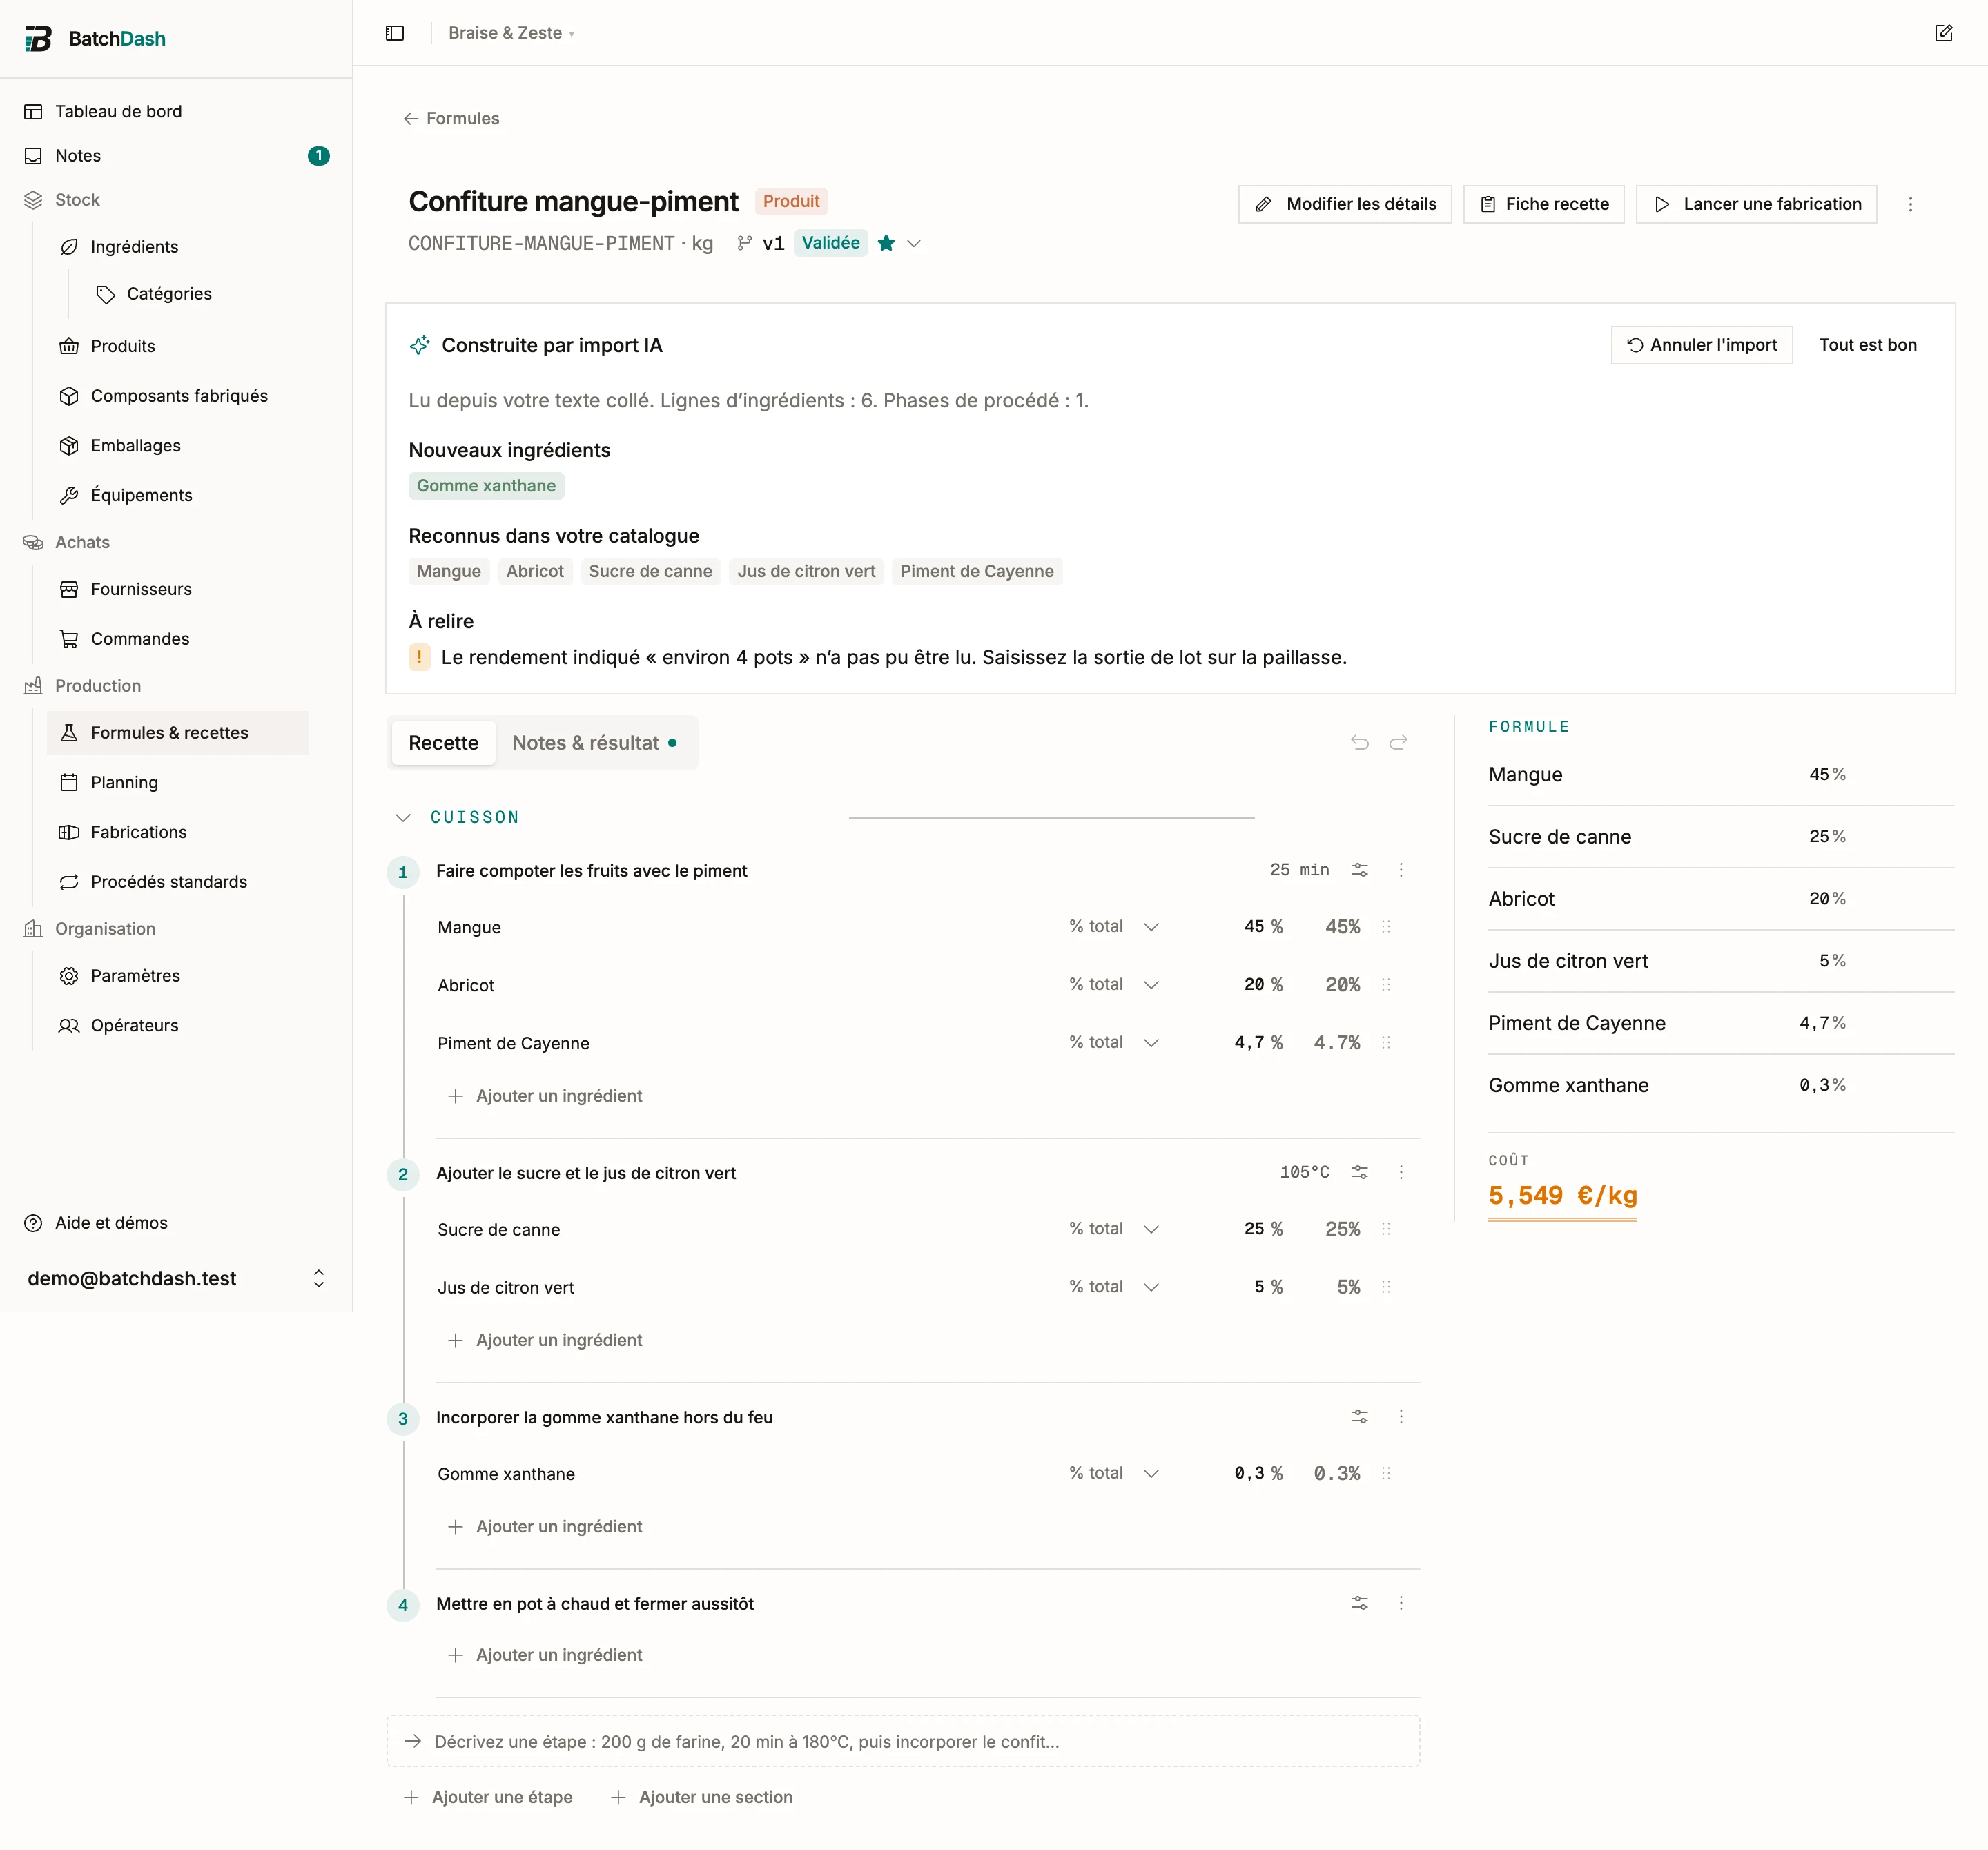Image resolution: width=1988 pixels, height=1850 pixels.
Task: Open the unit dropdown for Mangue
Action: (x=1114, y=927)
